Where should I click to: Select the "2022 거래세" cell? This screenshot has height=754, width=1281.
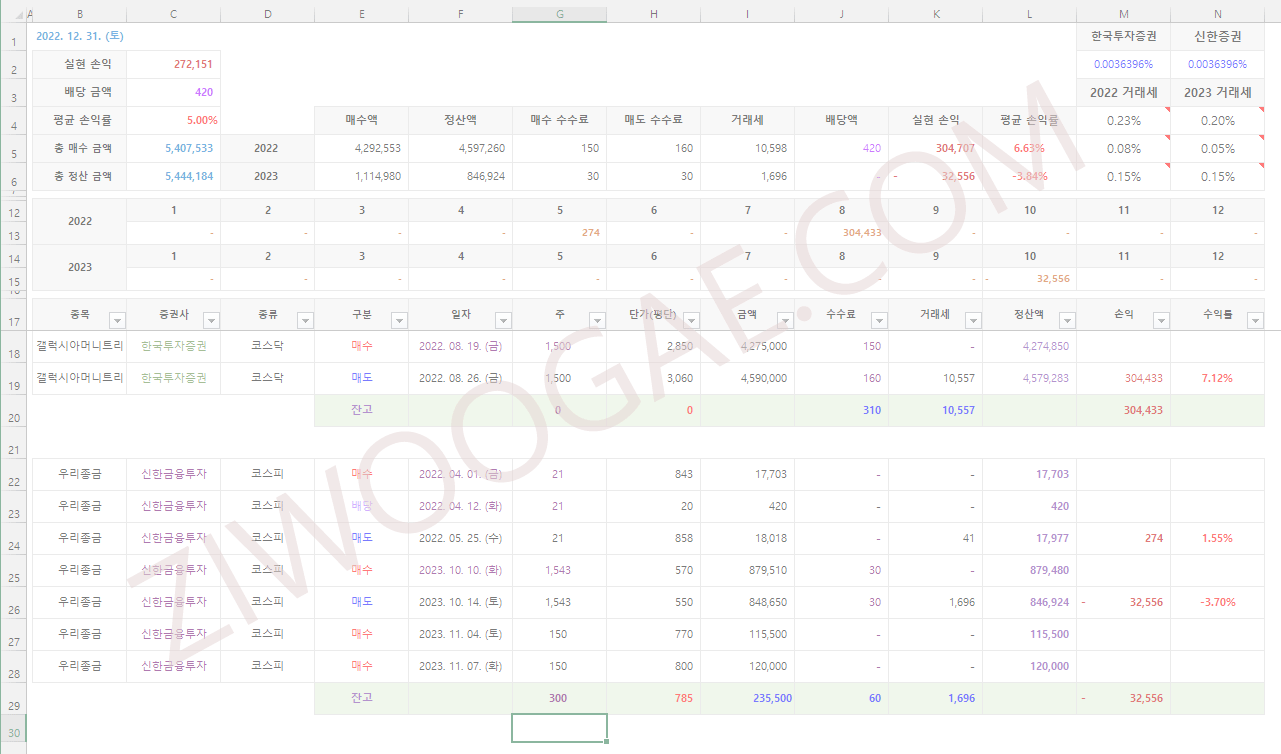click(x=1124, y=92)
